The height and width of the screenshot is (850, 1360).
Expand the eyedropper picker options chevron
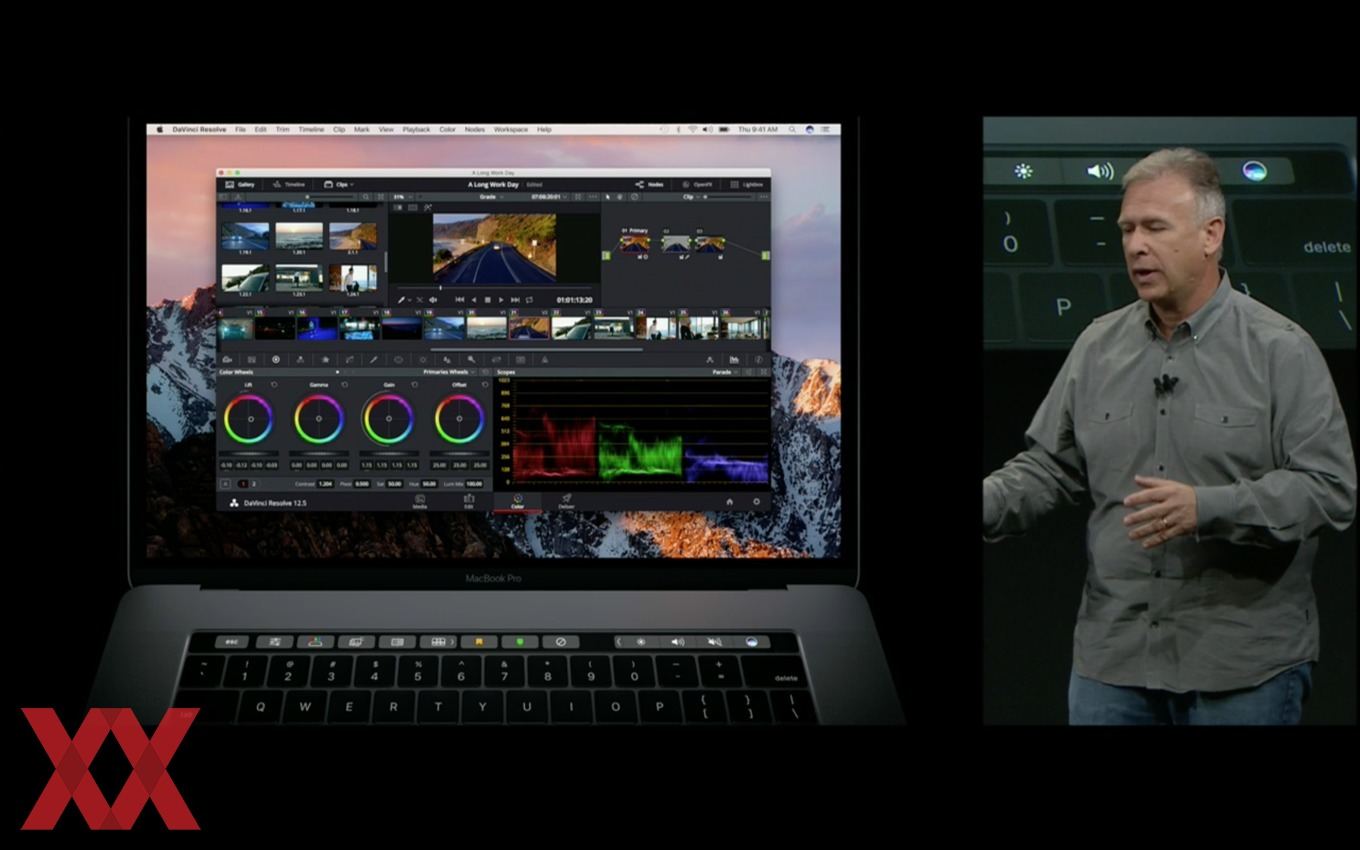[410, 300]
